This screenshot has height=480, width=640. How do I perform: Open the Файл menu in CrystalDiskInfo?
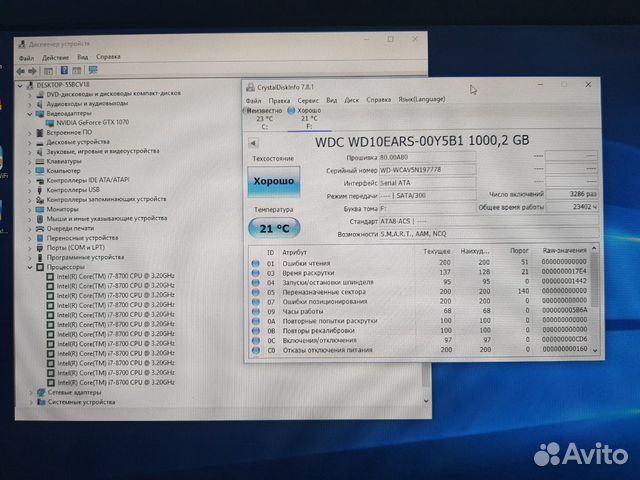tap(253, 100)
